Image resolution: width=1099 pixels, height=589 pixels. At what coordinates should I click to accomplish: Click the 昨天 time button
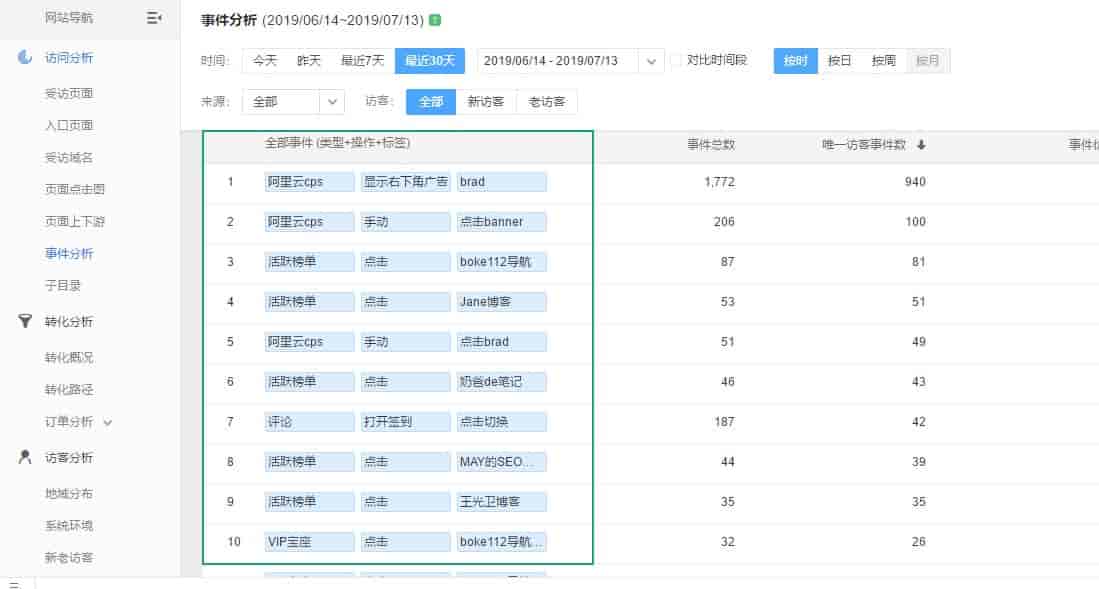tap(309, 61)
